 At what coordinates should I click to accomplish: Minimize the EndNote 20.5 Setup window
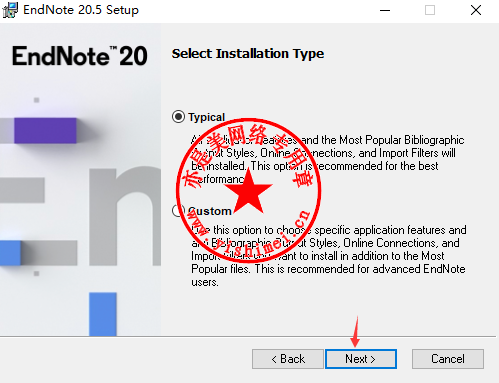coord(385,10)
